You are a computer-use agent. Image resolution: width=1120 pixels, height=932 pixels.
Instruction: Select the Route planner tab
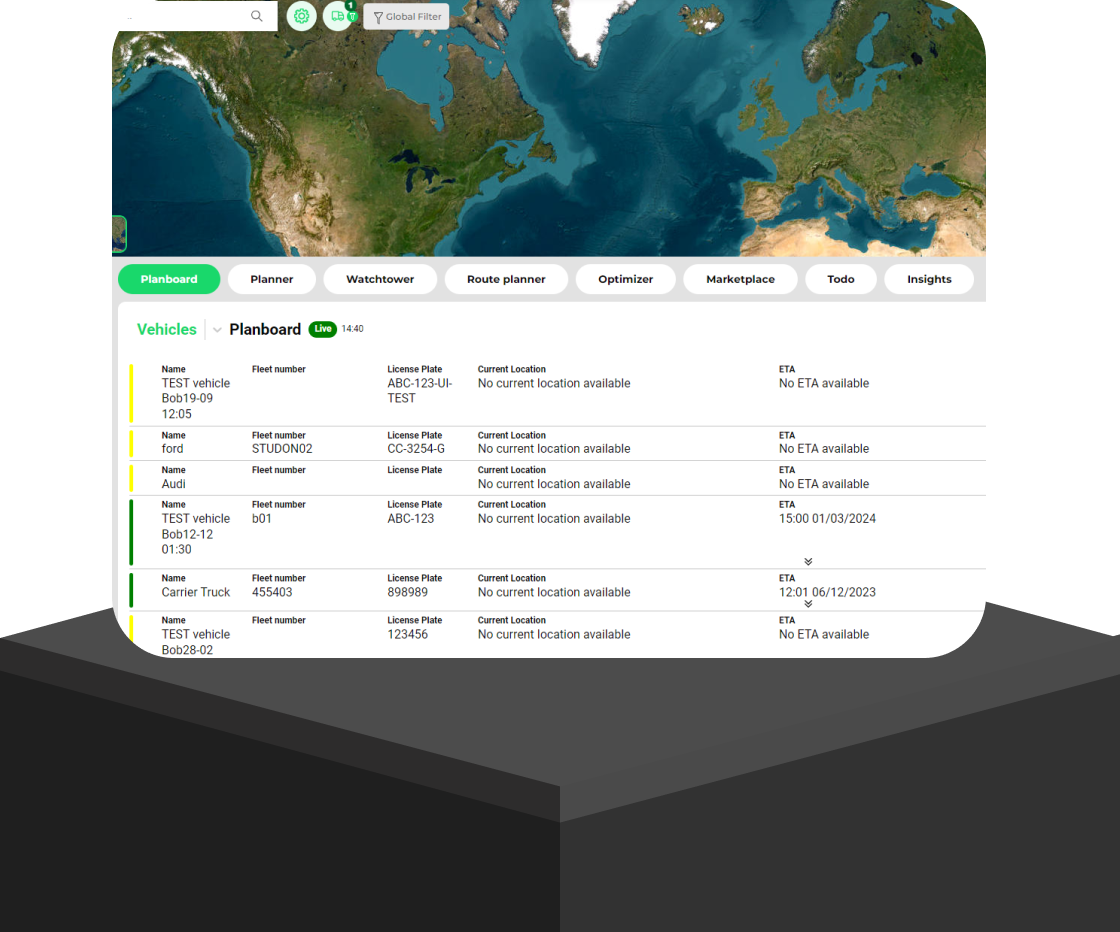click(x=506, y=279)
